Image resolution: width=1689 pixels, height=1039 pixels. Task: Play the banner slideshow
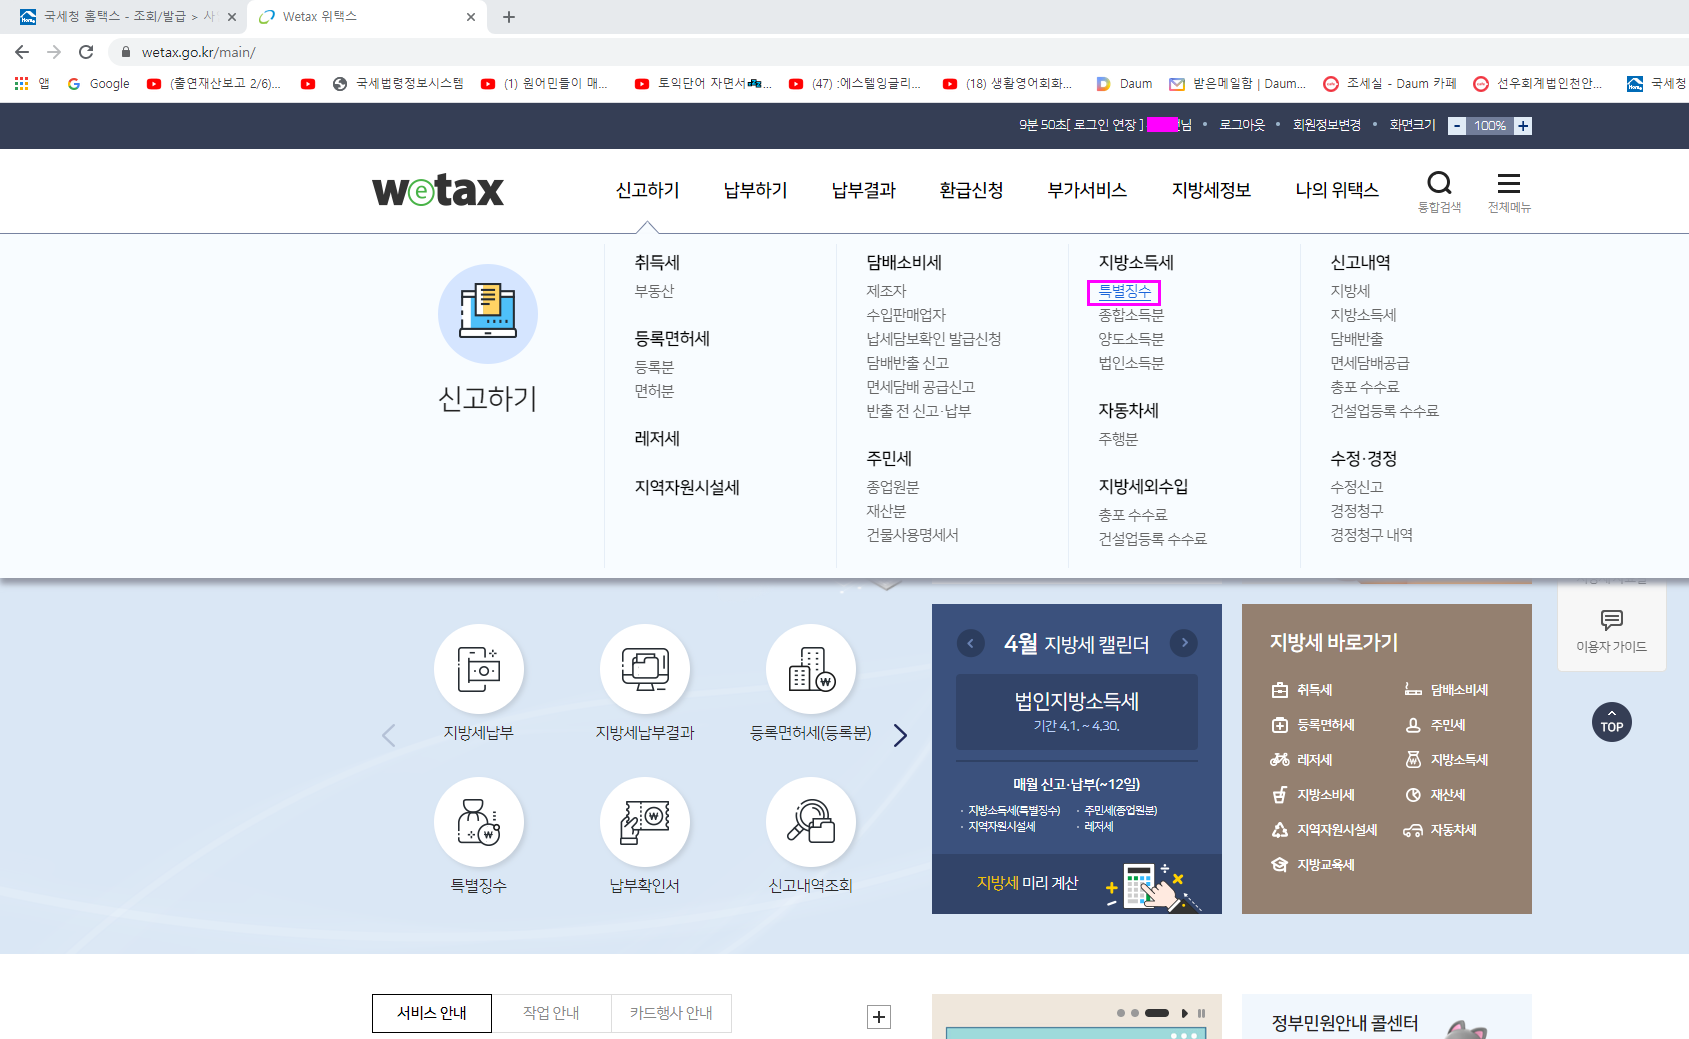(1184, 1013)
